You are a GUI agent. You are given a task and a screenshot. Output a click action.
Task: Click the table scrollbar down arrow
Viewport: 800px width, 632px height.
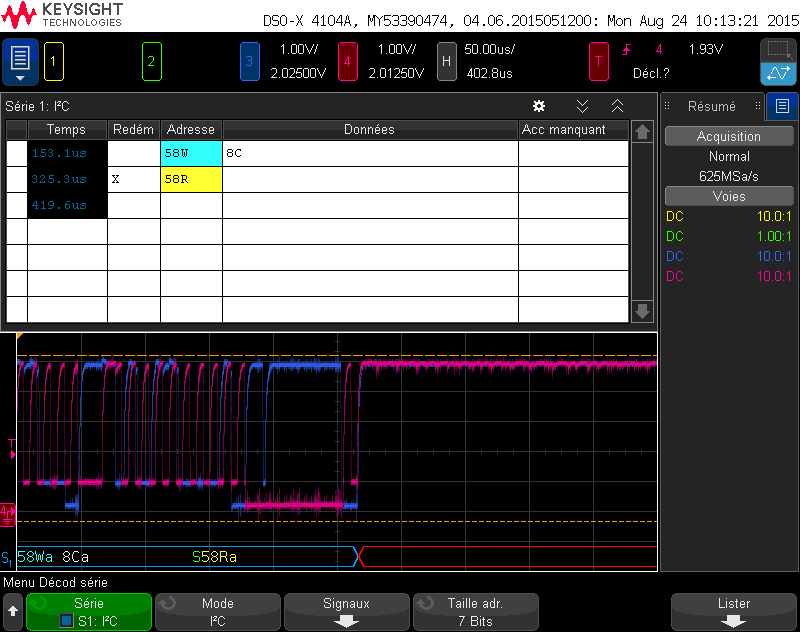tap(642, 313)
